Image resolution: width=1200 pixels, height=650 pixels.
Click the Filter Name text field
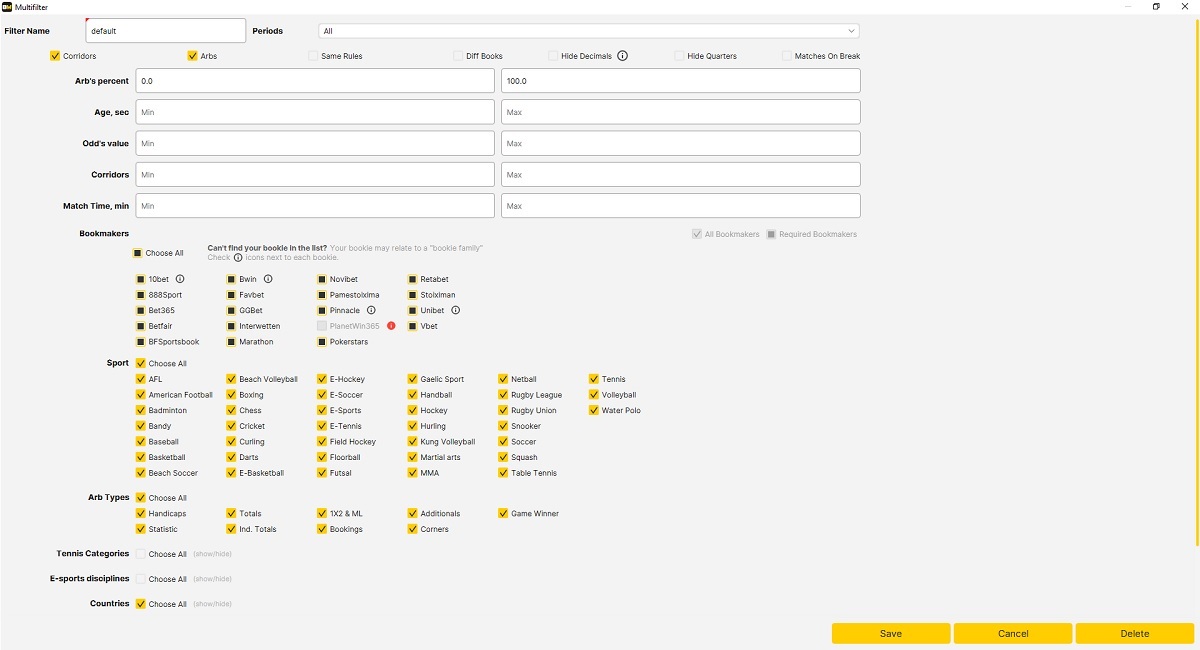coord(165,31)
